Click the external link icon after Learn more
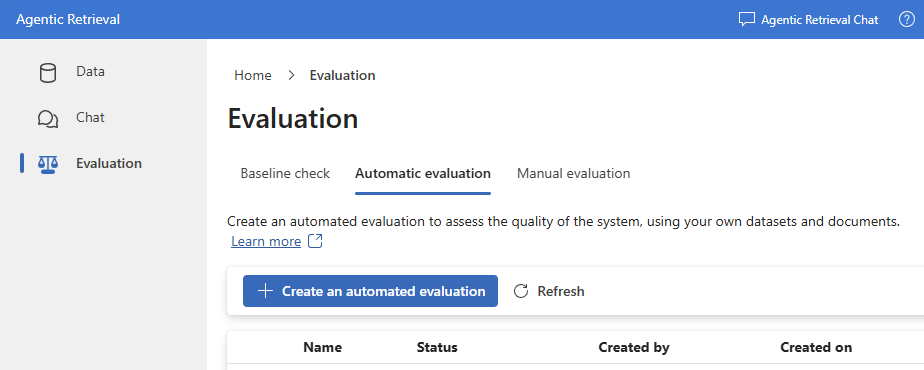 (x=315, y=241)
